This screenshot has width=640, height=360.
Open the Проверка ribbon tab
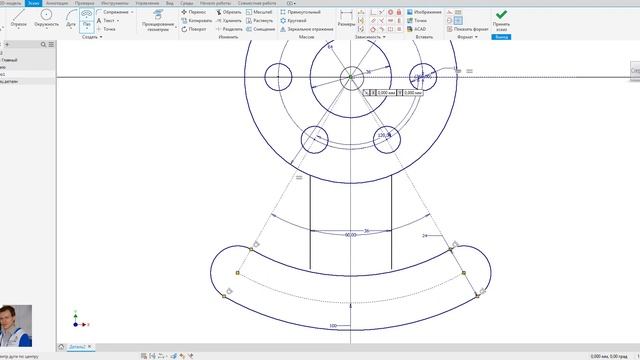click(84, 3)
